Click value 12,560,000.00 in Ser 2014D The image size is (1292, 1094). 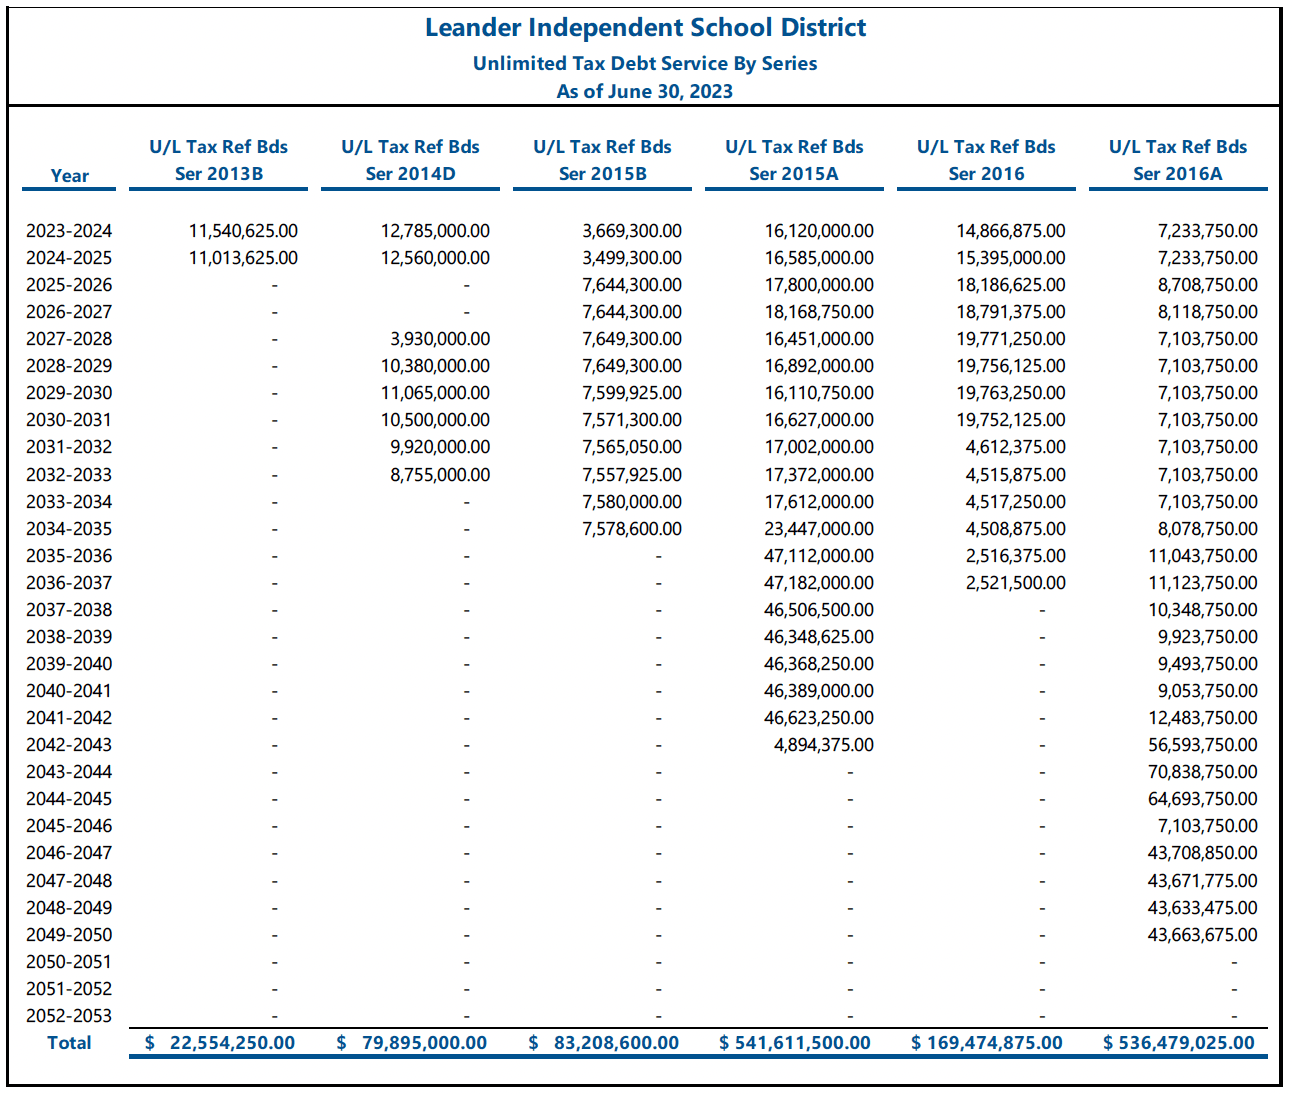tap(436, 258)
